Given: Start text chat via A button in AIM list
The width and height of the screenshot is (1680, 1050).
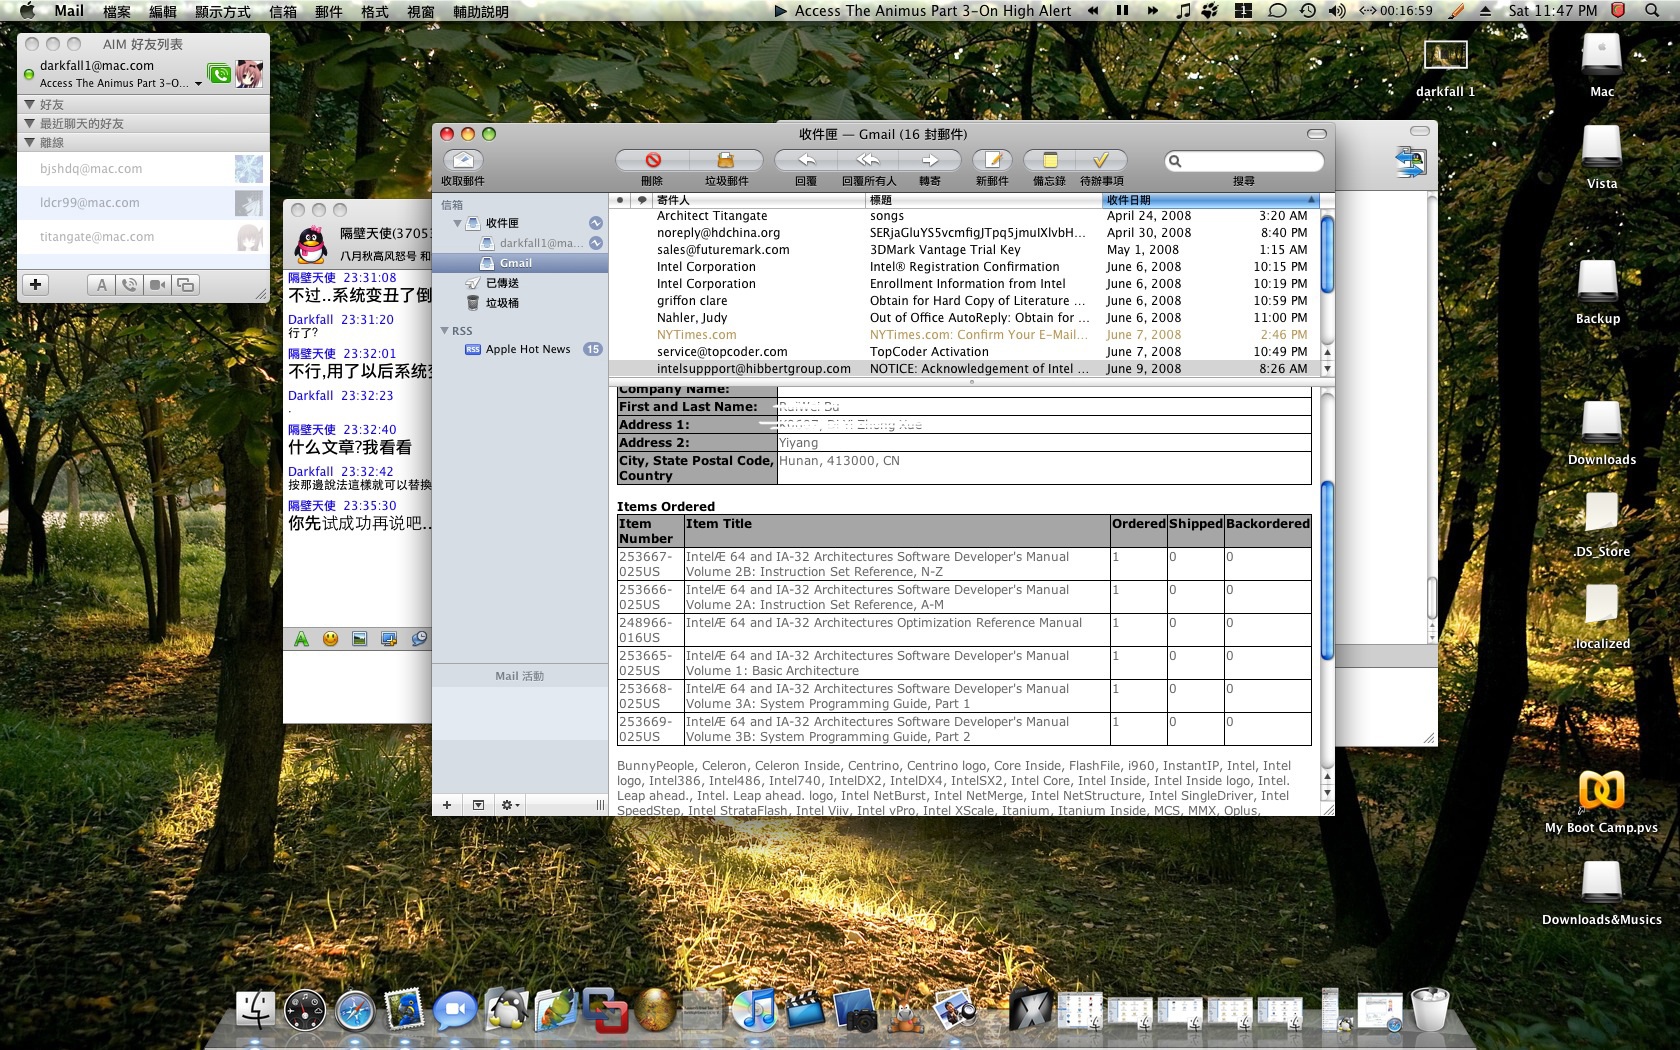Looking at the screenshot, I should click(x=102, y=285).
